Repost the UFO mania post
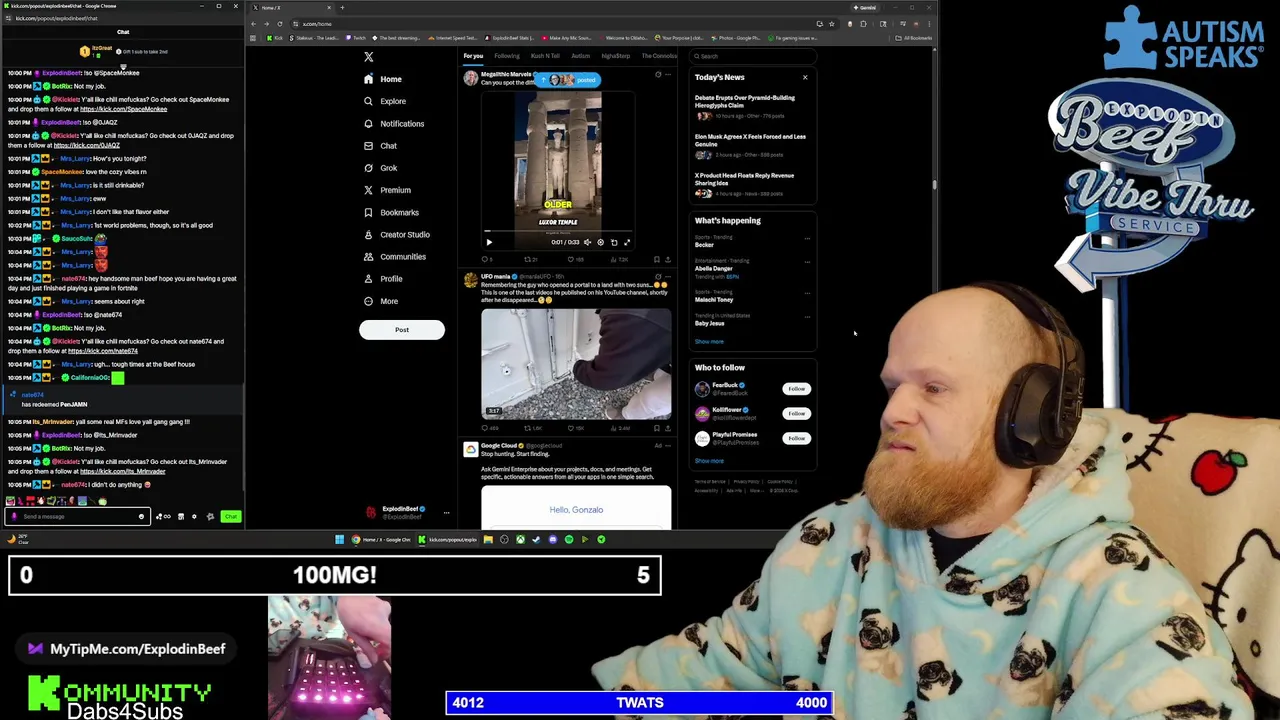This screenshot has height=720, width=1280. click(x=531, y=428)
